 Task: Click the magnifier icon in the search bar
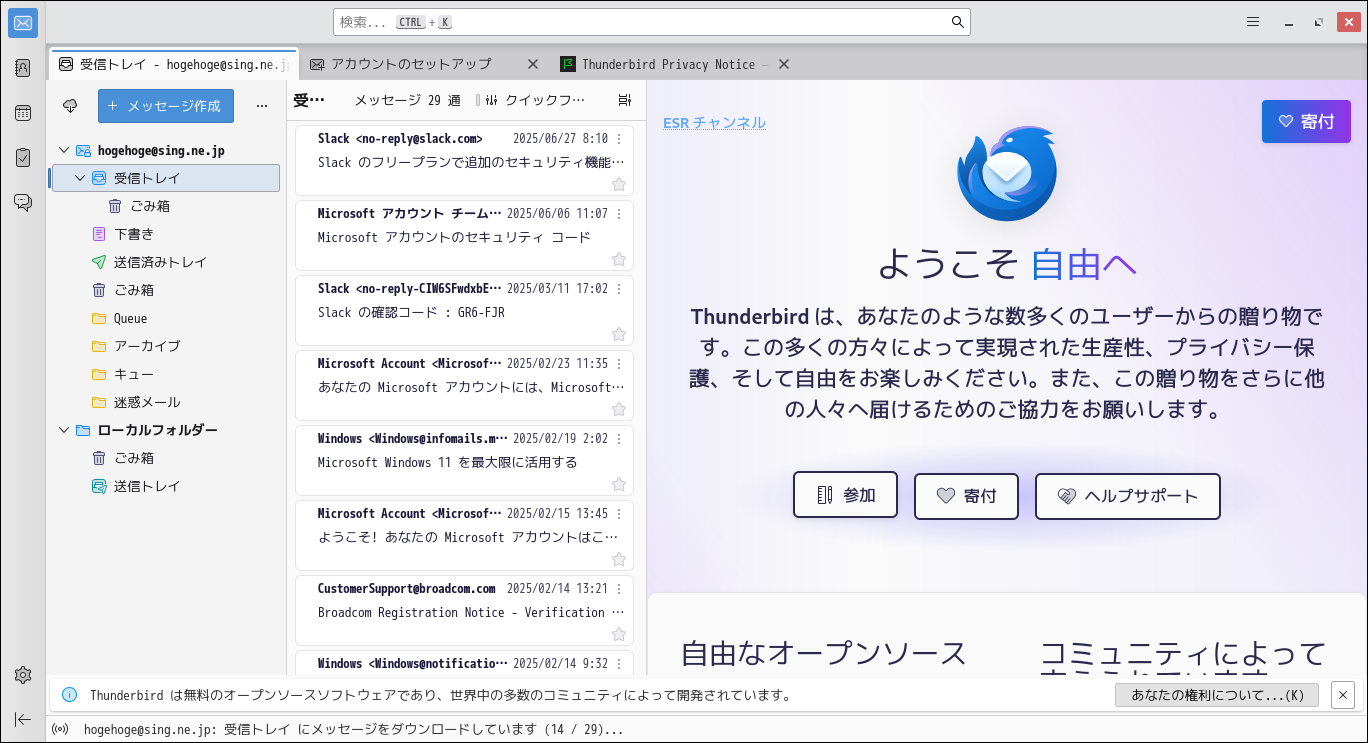coord(957,22)
